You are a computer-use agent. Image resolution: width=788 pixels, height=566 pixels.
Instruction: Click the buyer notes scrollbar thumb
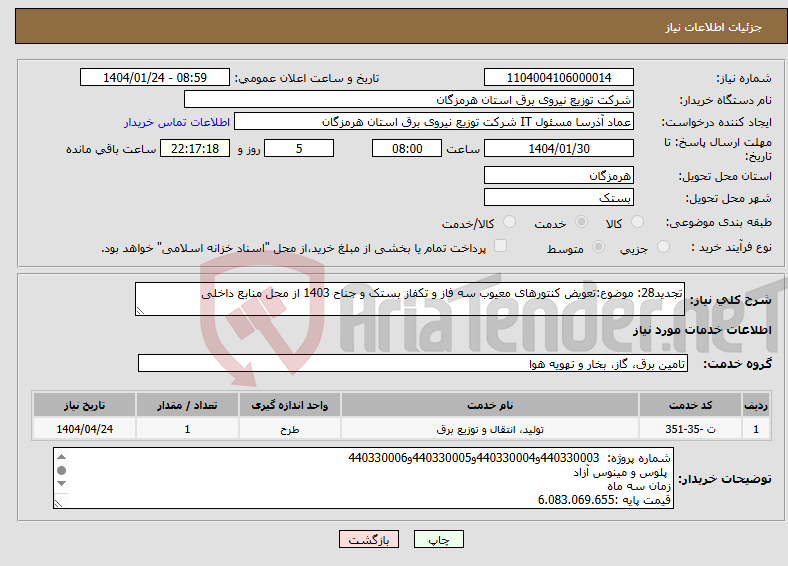coord(61,470)
